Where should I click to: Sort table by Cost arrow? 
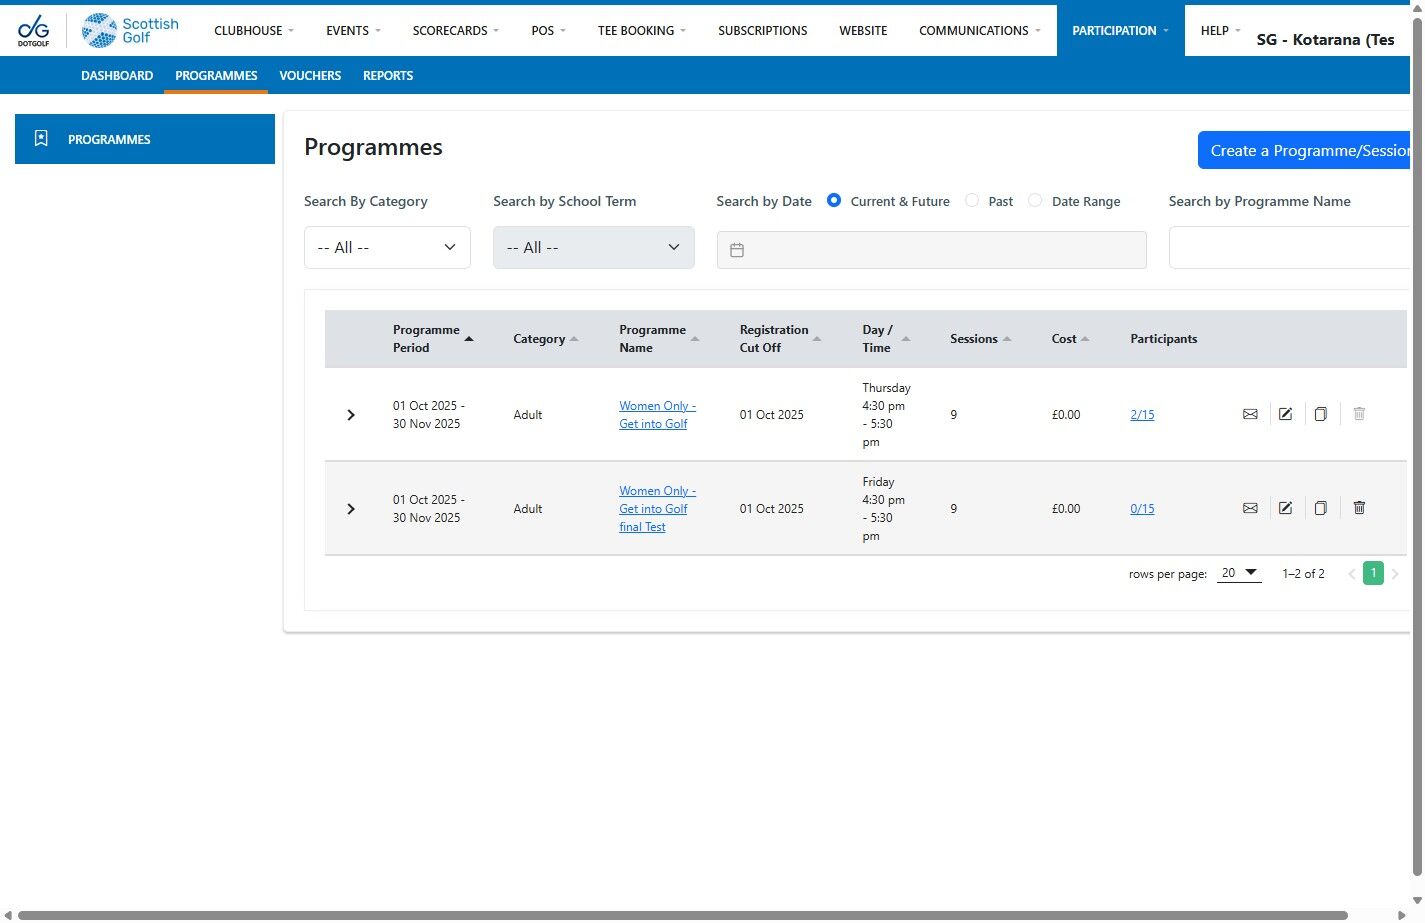(x=1085, y=339)
